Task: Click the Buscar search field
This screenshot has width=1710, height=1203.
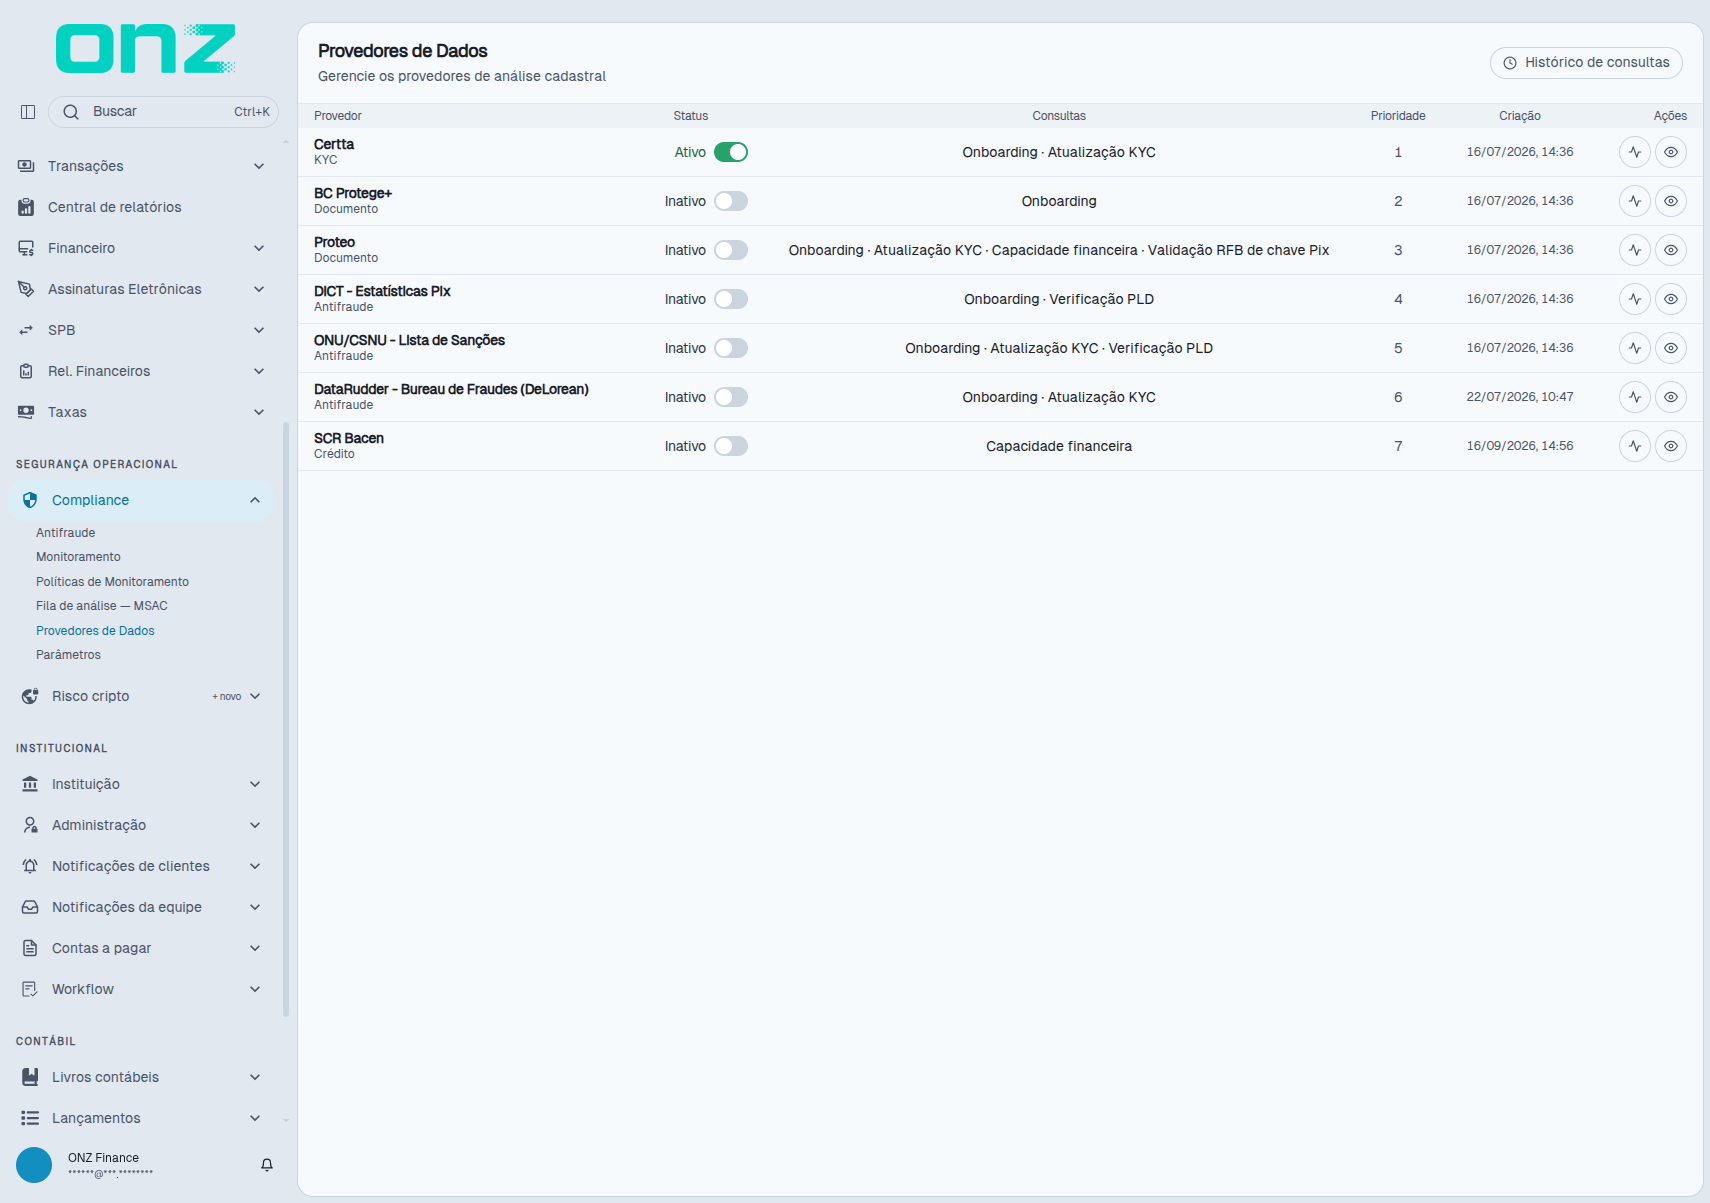Action: (x=163, y=112)
